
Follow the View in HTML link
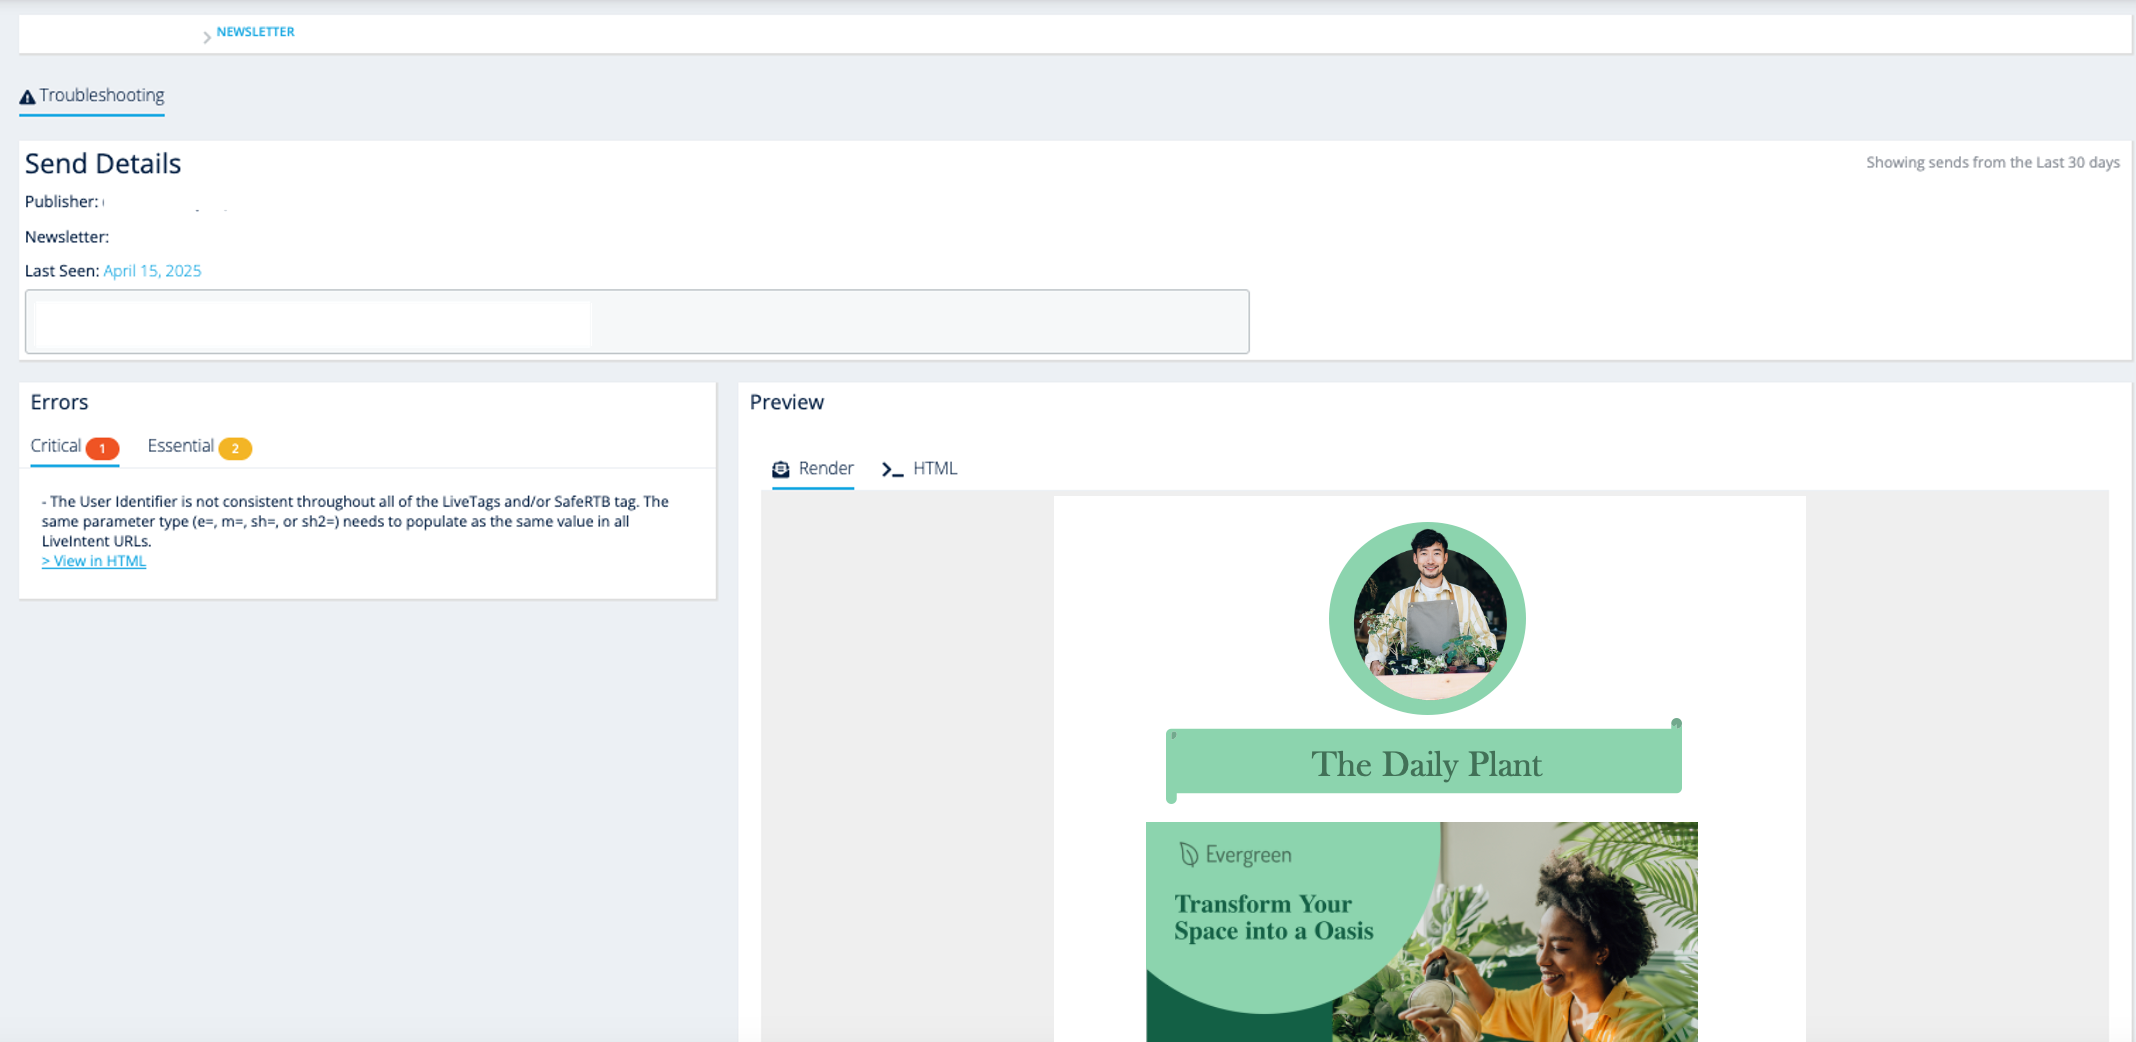pos(94,561)
